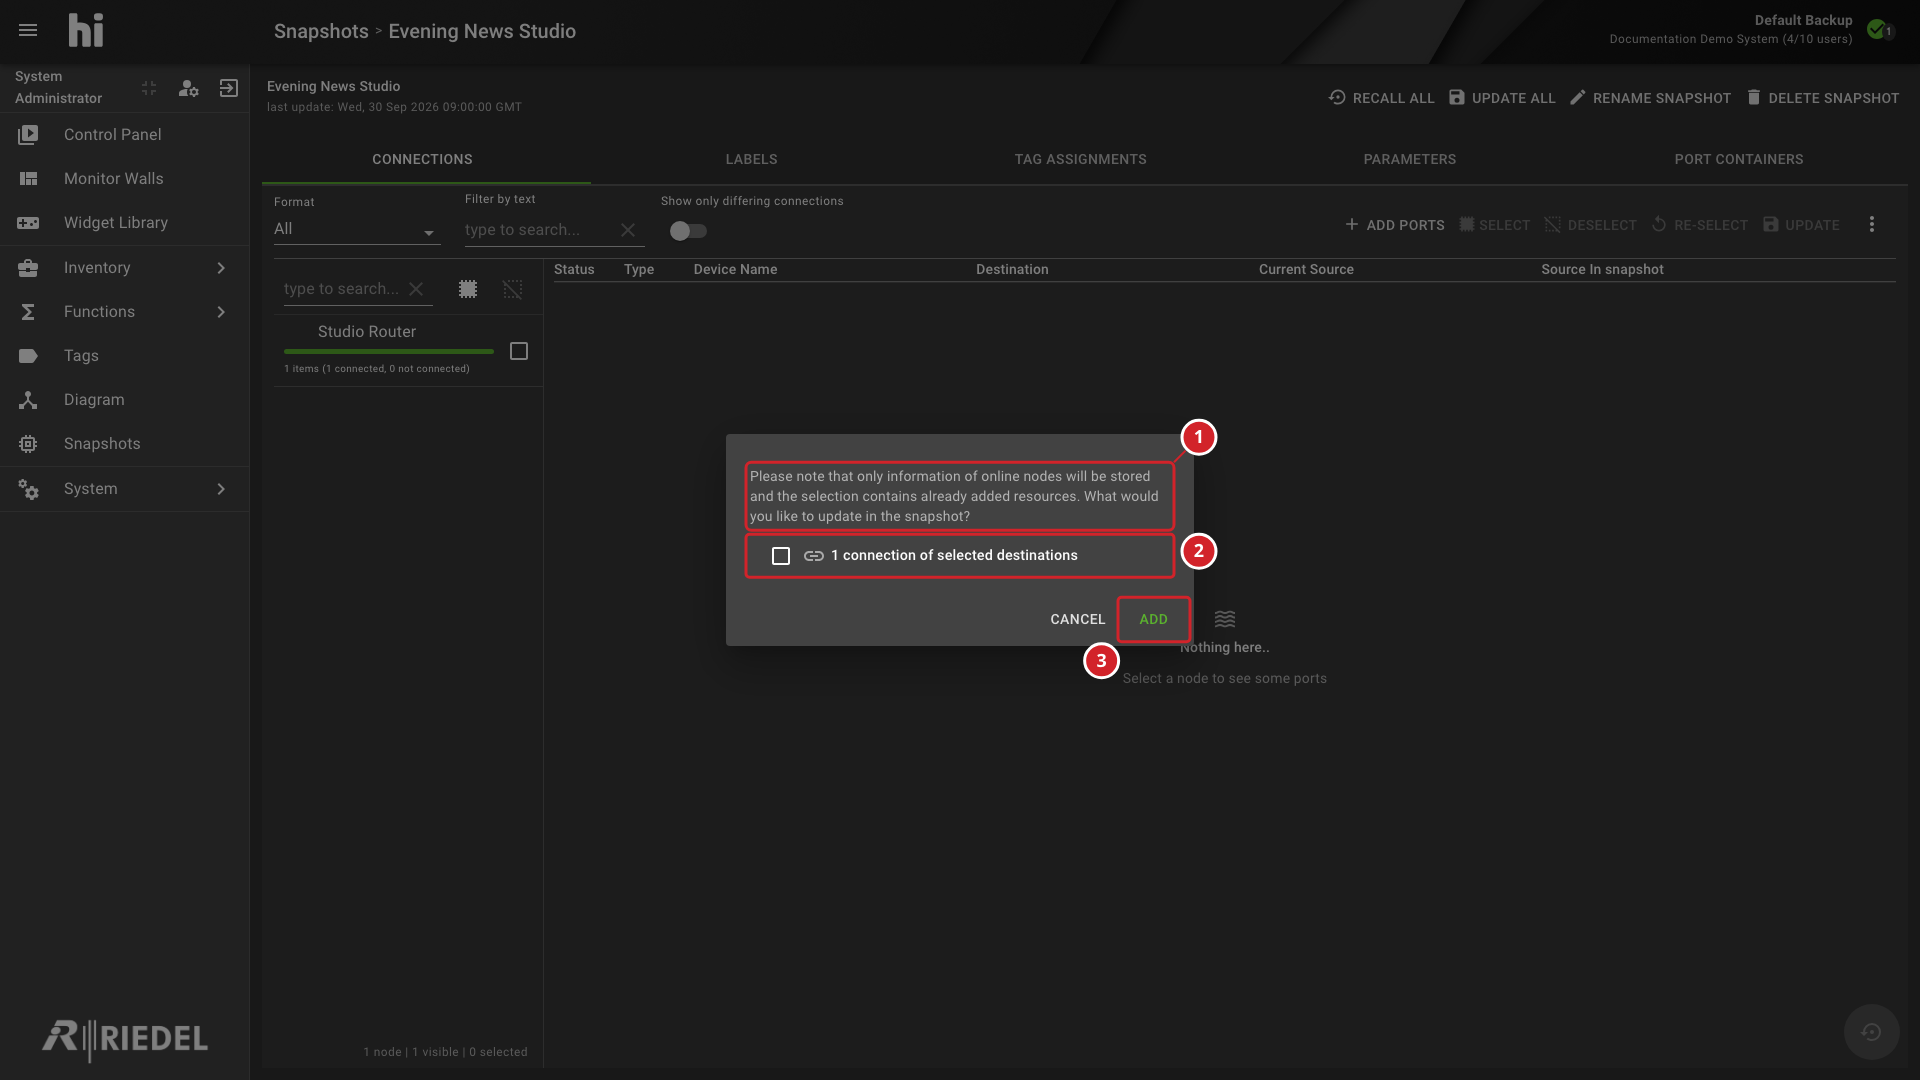Tick the Studio Router node checkbox
The width and height of the screenshot is (1920, 1080).
(x=519, y=351)
